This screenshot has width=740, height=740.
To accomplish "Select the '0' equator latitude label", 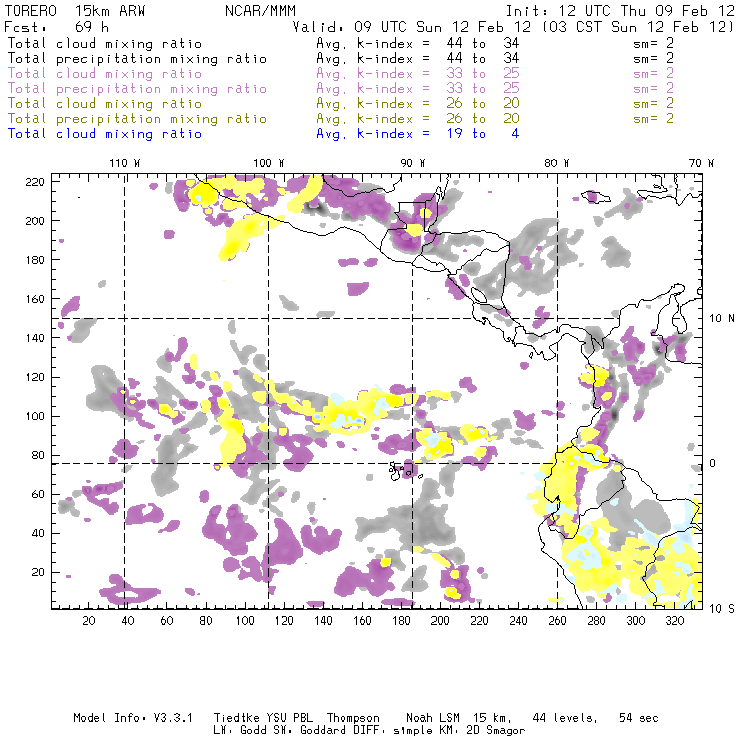I will [x=712, y=463].
